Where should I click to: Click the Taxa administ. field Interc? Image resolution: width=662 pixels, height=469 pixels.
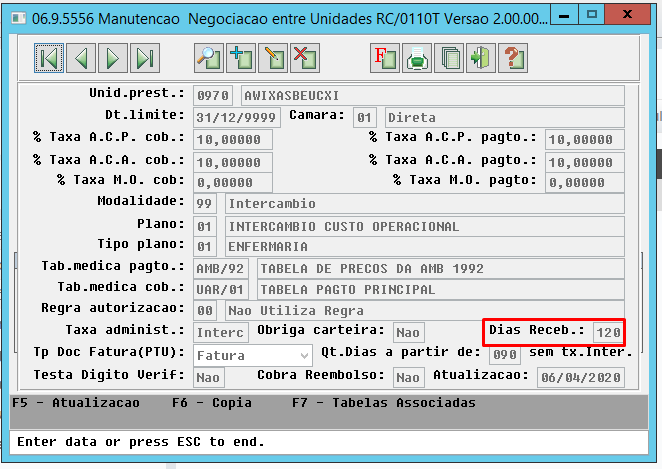pyautogui.click(x=220, y=333)
